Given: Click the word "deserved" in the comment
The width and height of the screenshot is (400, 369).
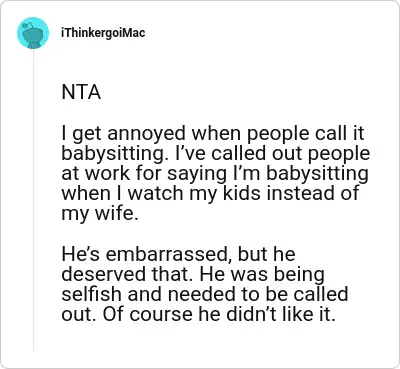Looking at the screenshot, I should click(105, 274).
